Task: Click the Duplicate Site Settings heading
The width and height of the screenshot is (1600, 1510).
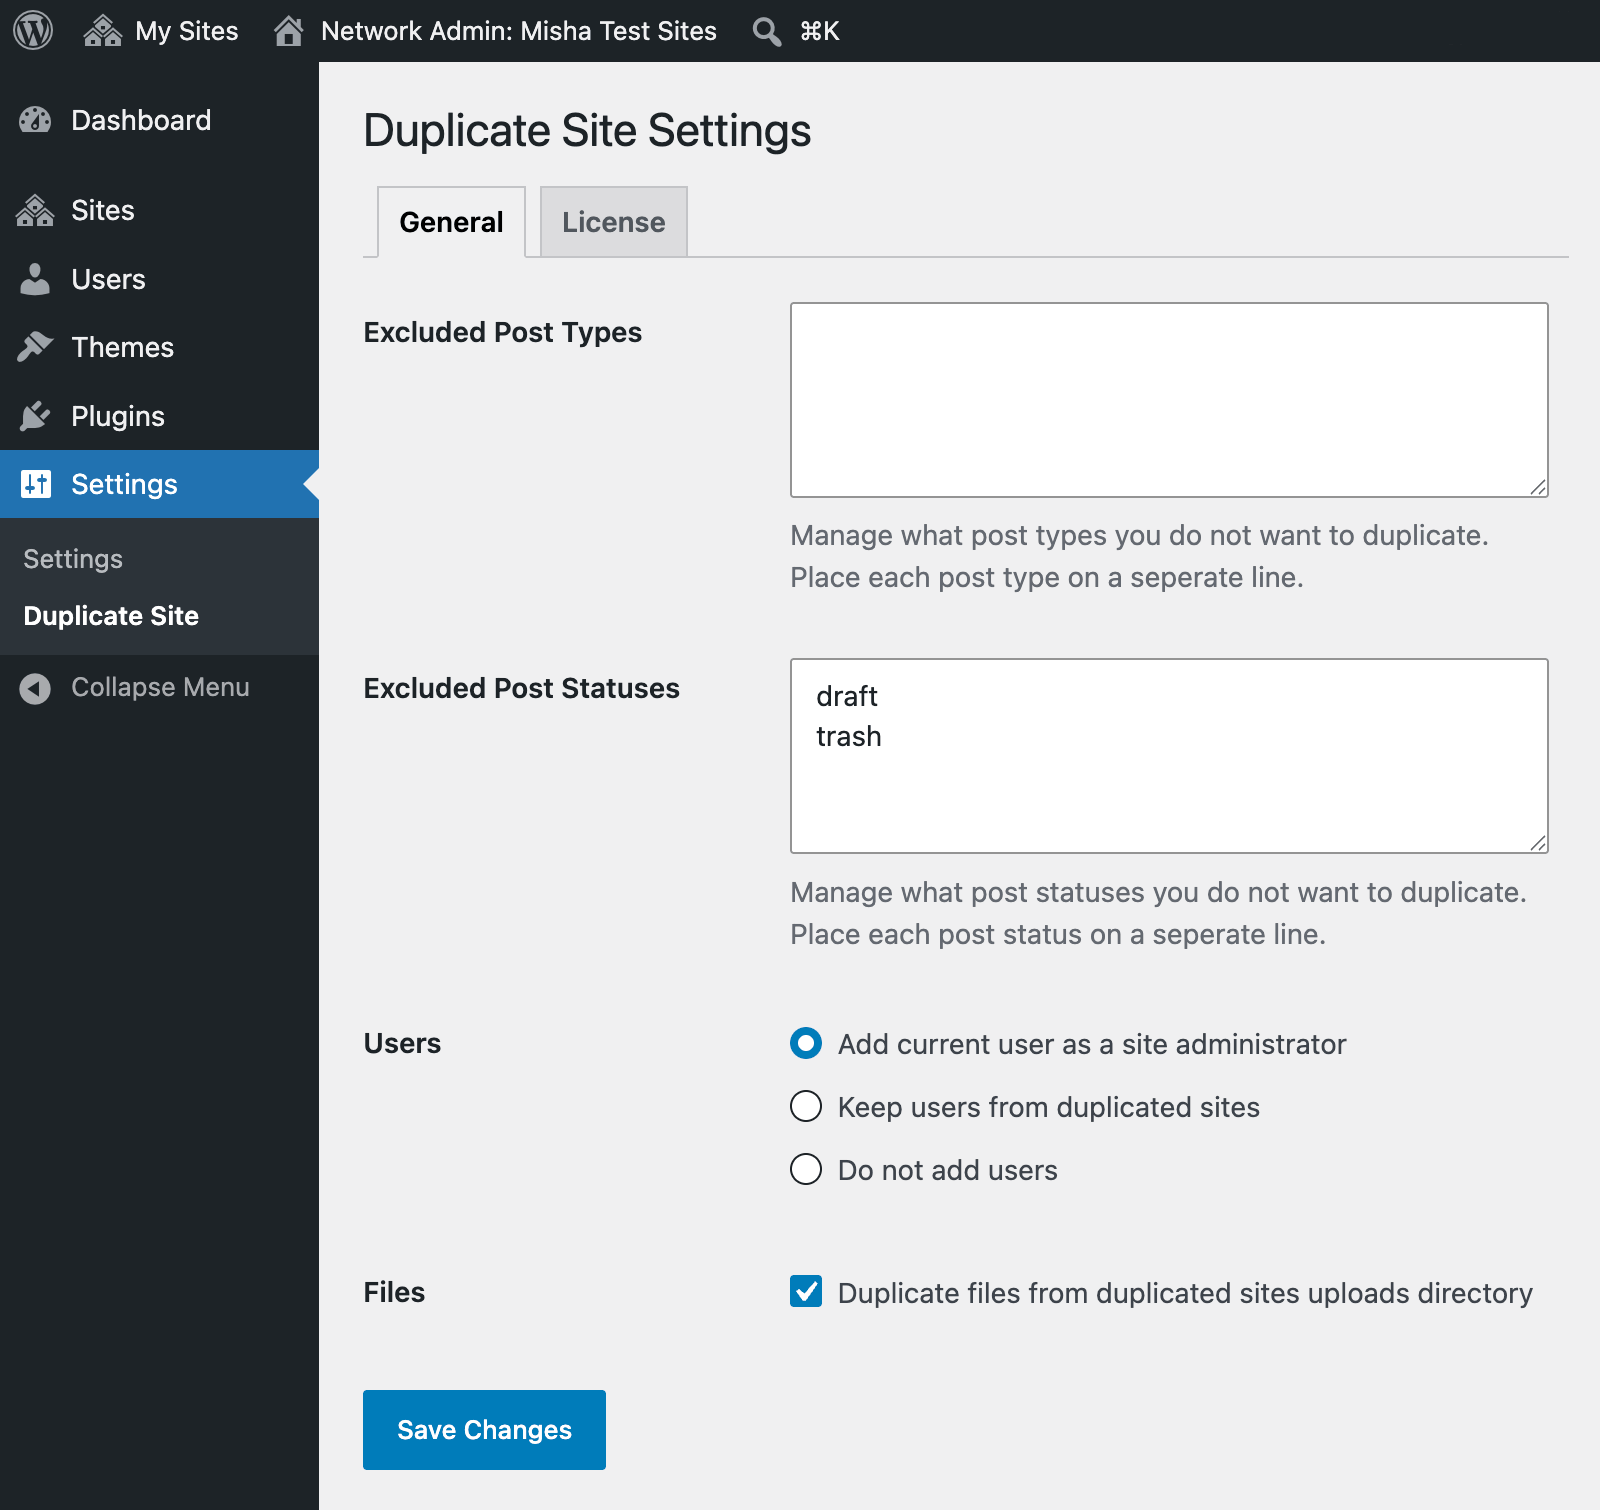Action: tap(587, 131)
